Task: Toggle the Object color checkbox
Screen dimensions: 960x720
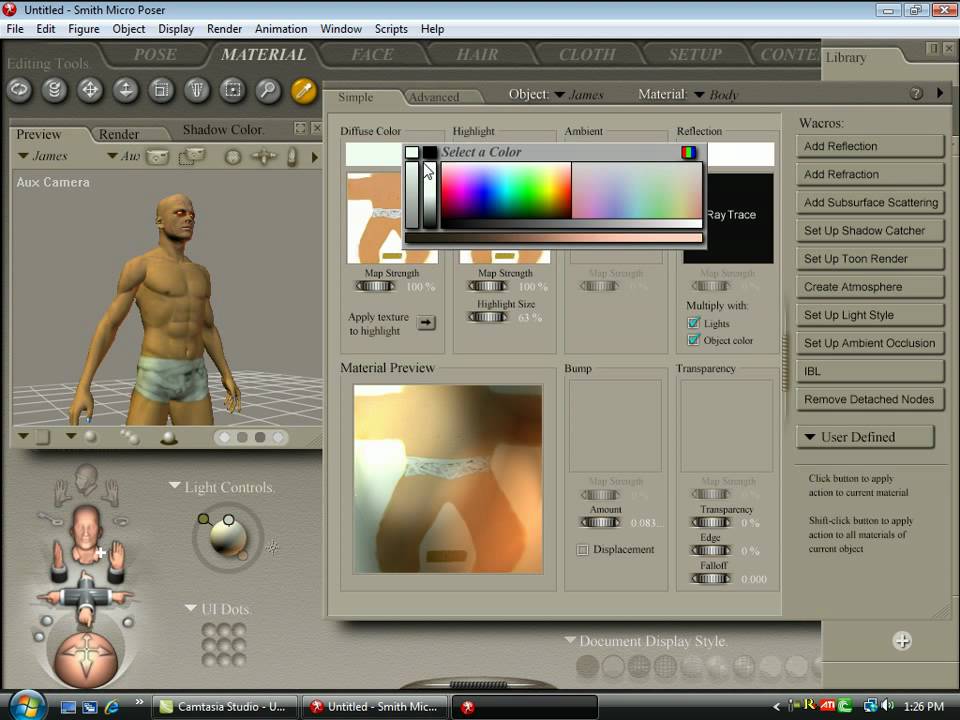Action: click(x=694, y=339)
